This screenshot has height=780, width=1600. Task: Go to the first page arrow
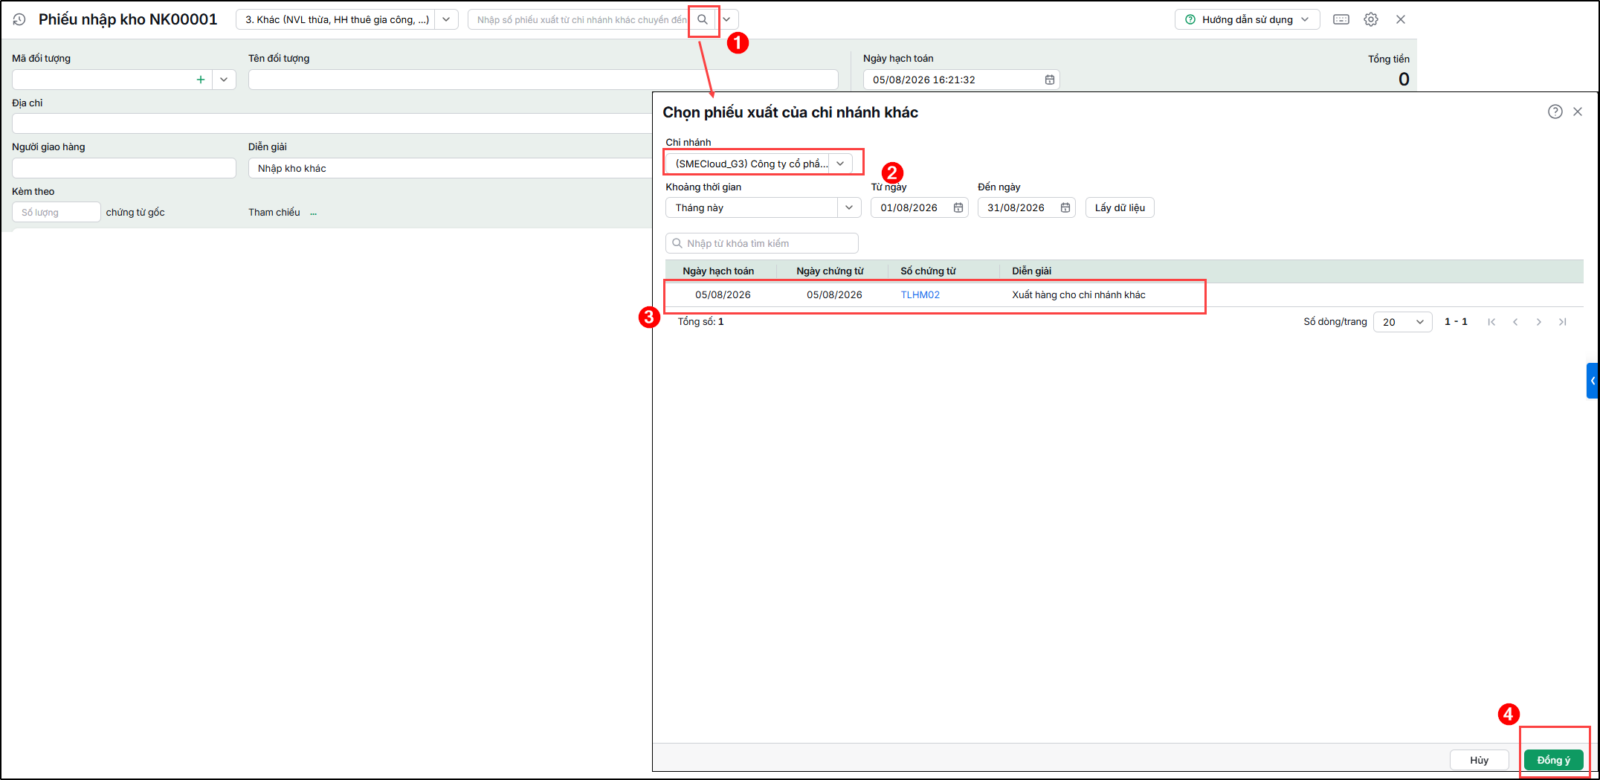[x=1492, y=322]
